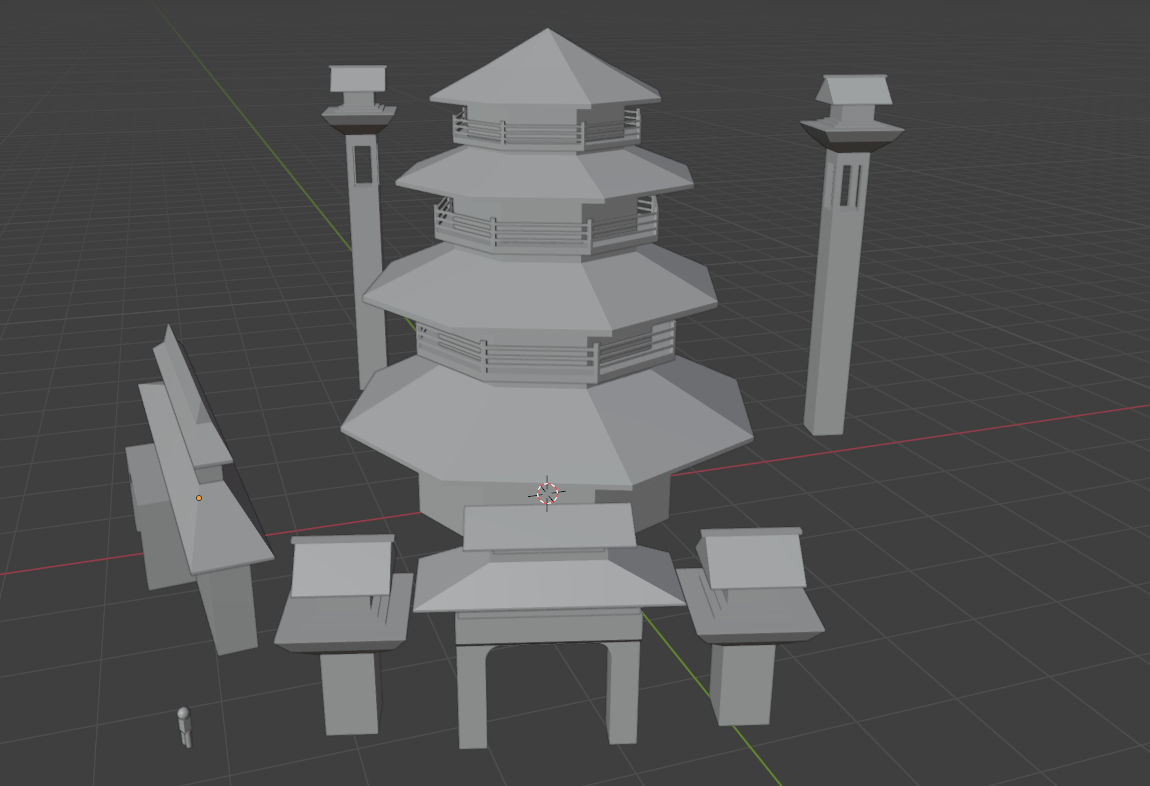The height and width of the screenshot is (786, 1150).
Task: Click the pagoda's lowest widest roof tier
Action: click(546, 425)
